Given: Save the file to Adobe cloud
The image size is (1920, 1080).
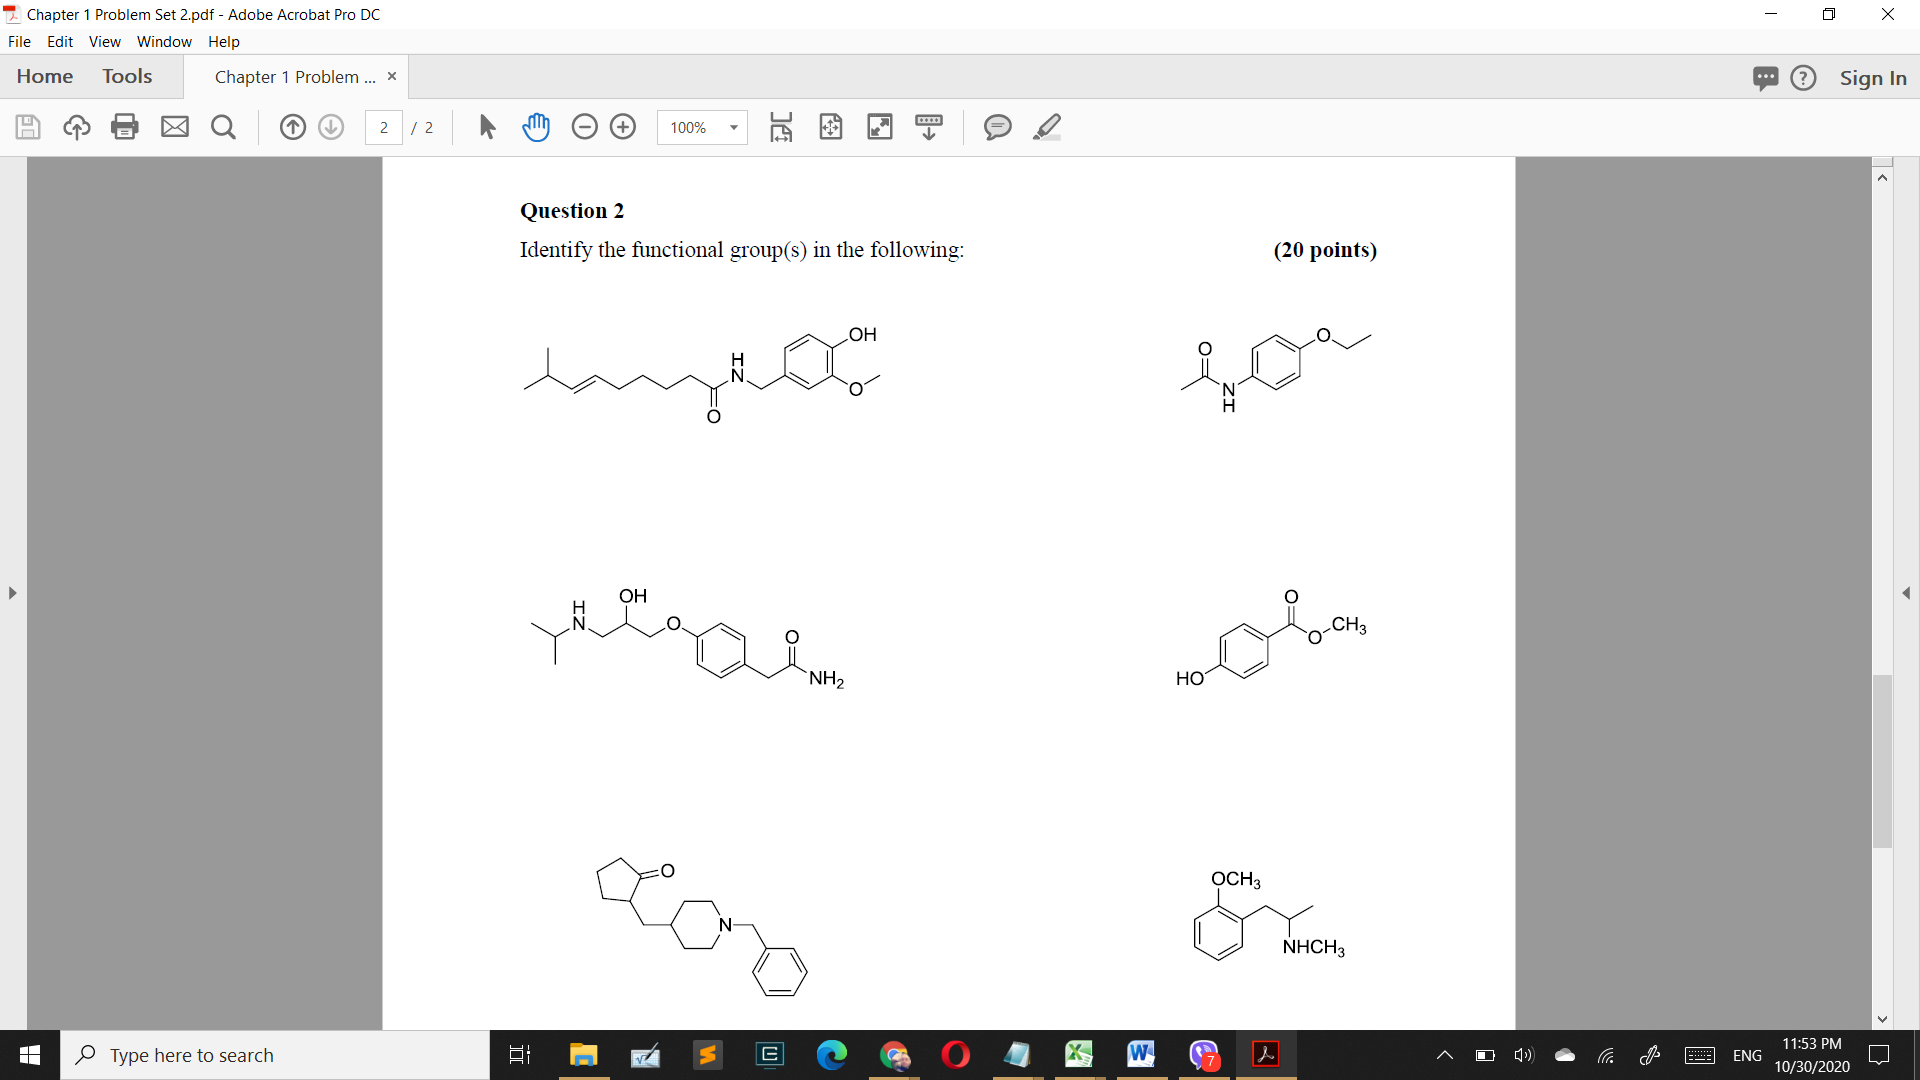Looking at the screenshot, I should 76,127.
